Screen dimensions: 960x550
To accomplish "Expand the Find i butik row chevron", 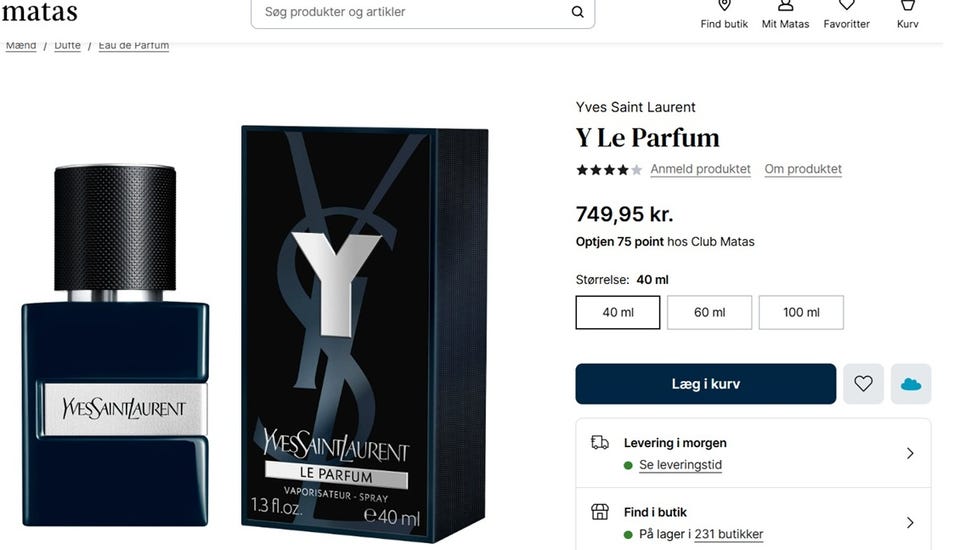I will [x=910, y=522].
